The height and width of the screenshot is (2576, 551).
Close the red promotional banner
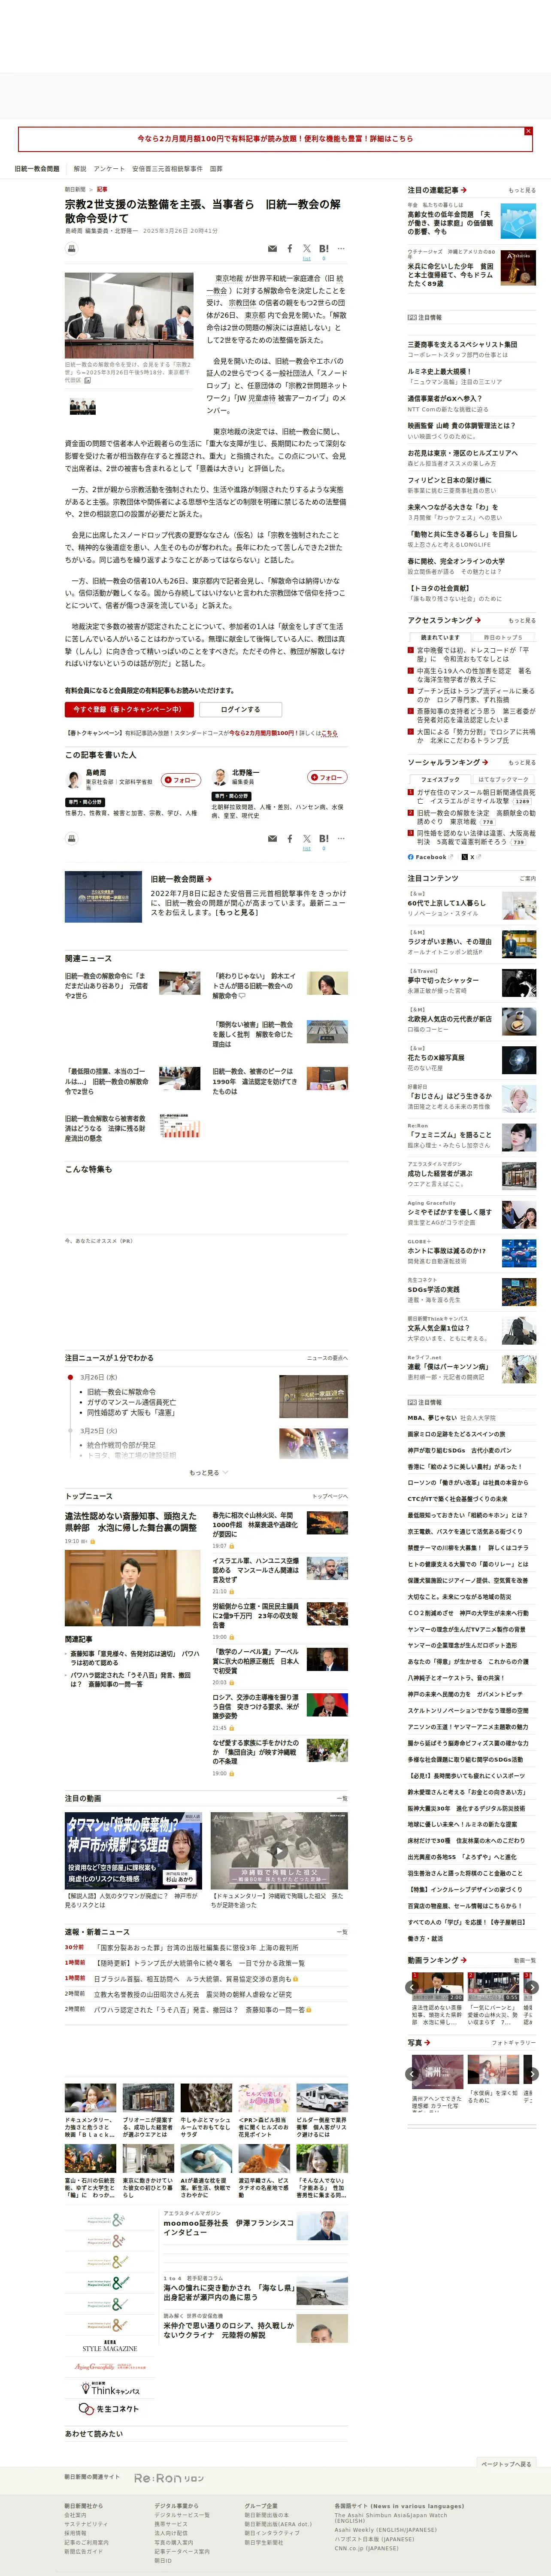coord(528,131)
